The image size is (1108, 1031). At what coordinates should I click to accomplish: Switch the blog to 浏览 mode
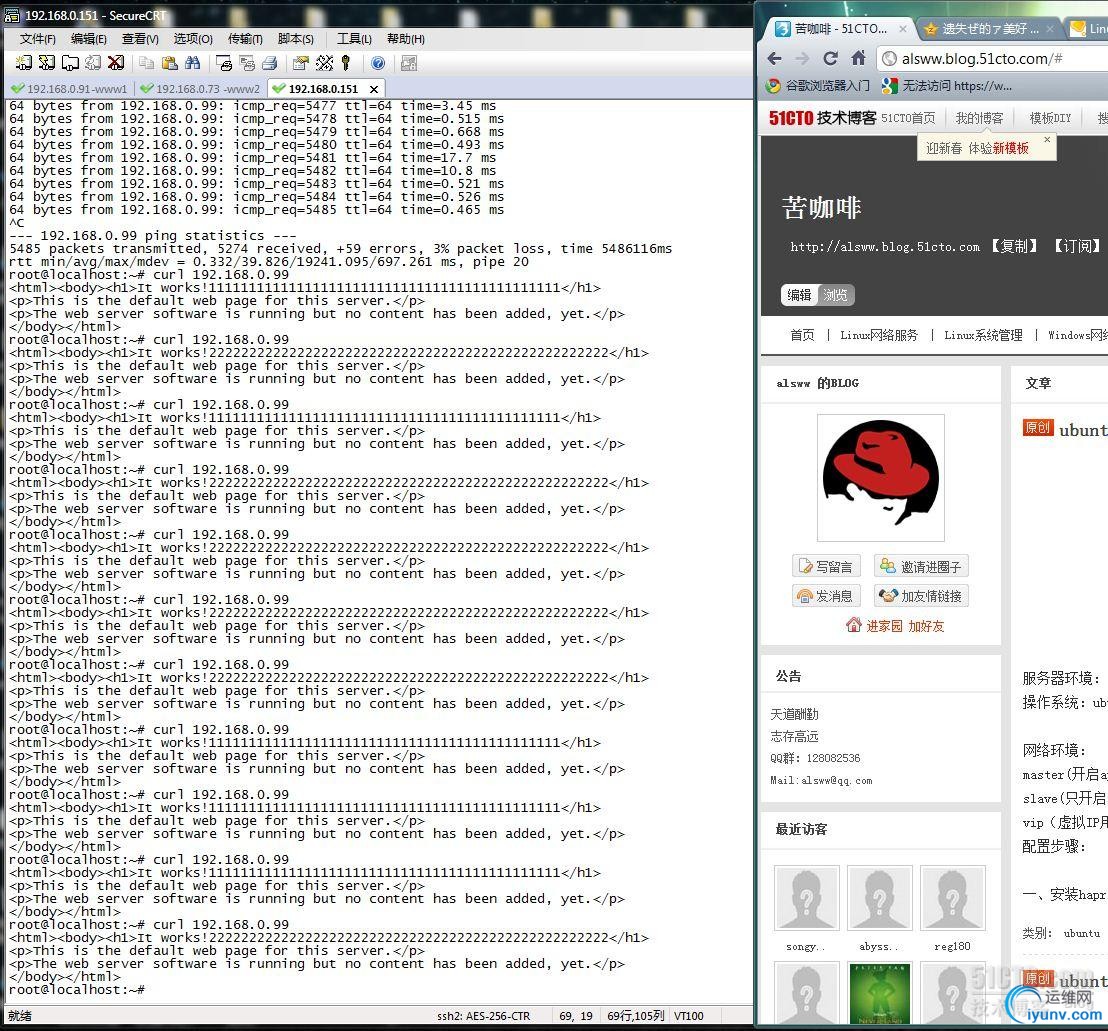coord(836,295)
